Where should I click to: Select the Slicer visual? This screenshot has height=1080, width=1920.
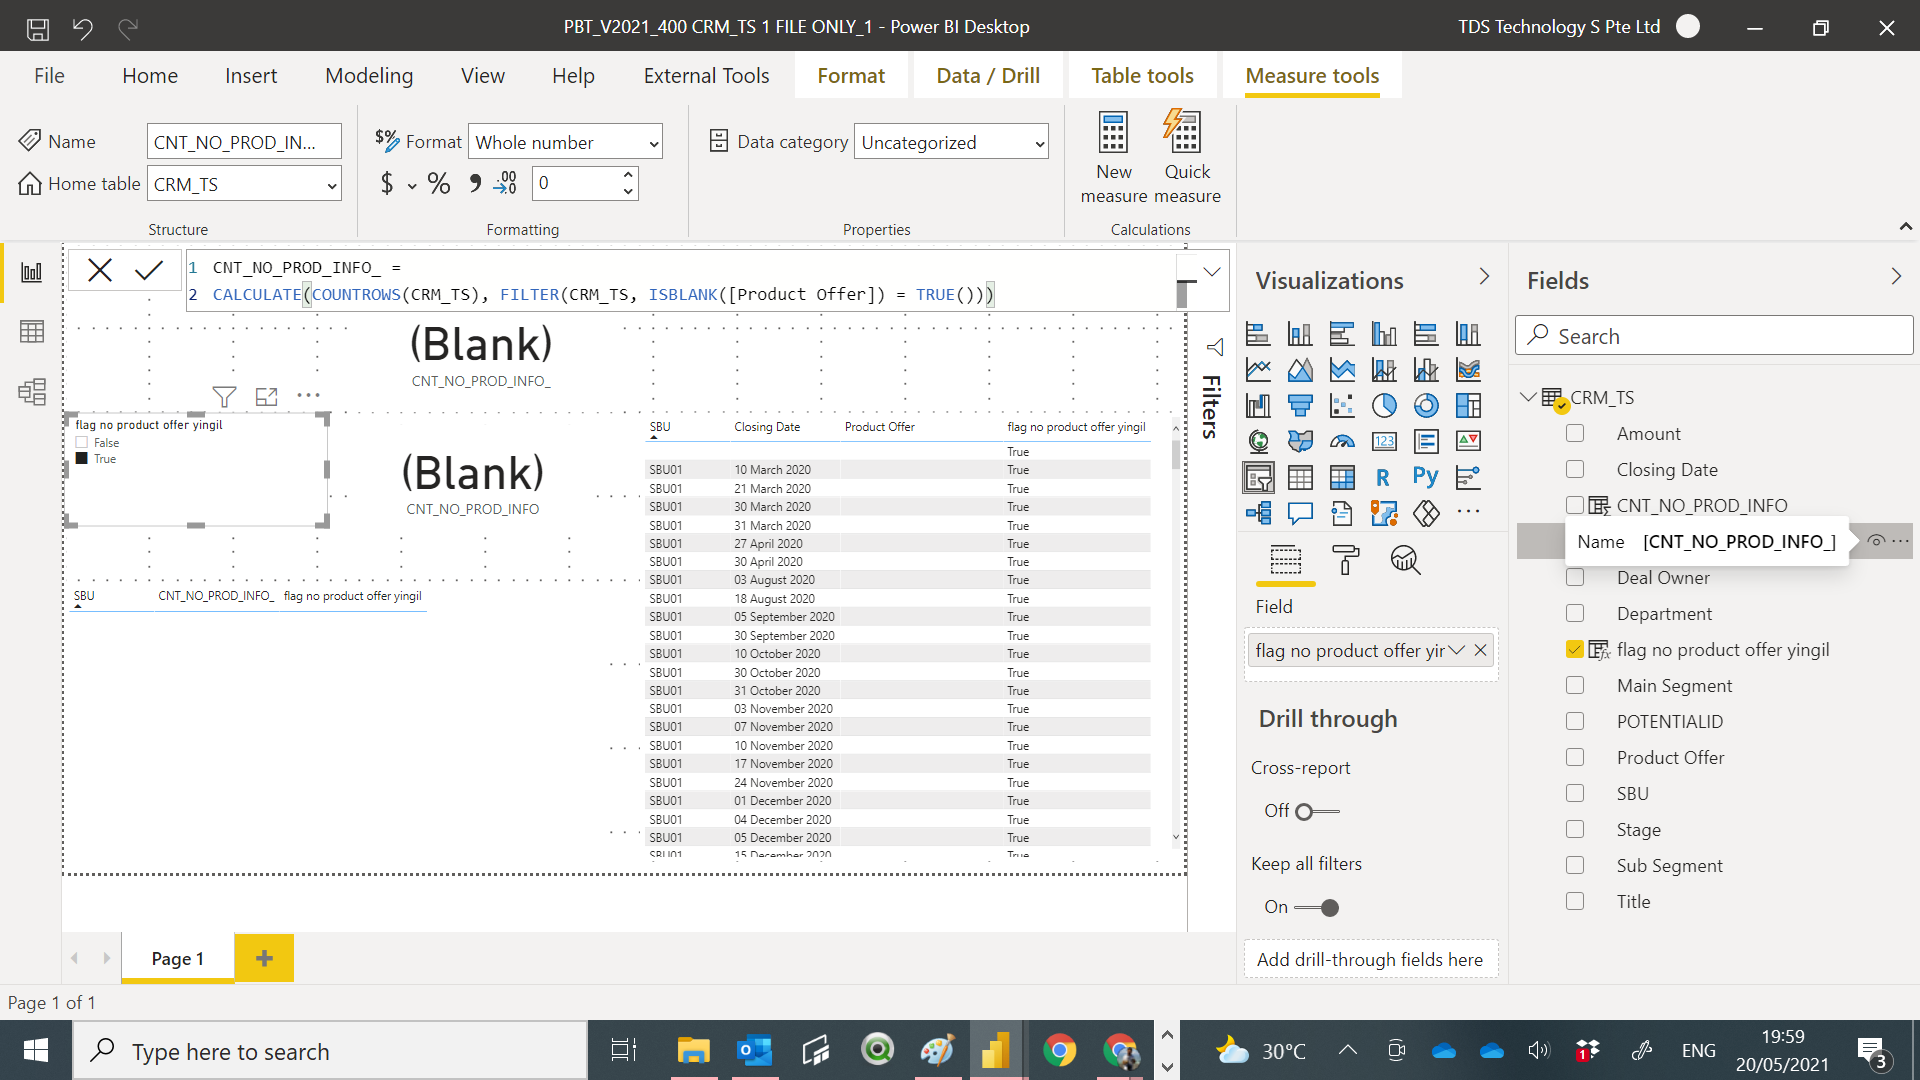1258,478
